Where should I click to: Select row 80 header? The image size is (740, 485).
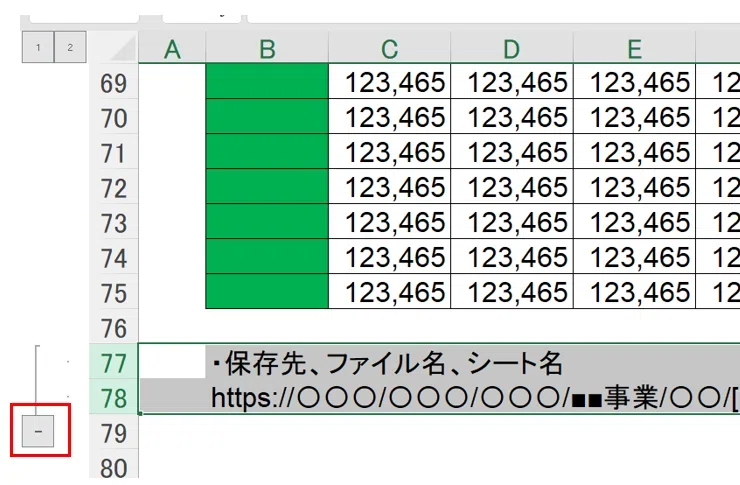114,465
